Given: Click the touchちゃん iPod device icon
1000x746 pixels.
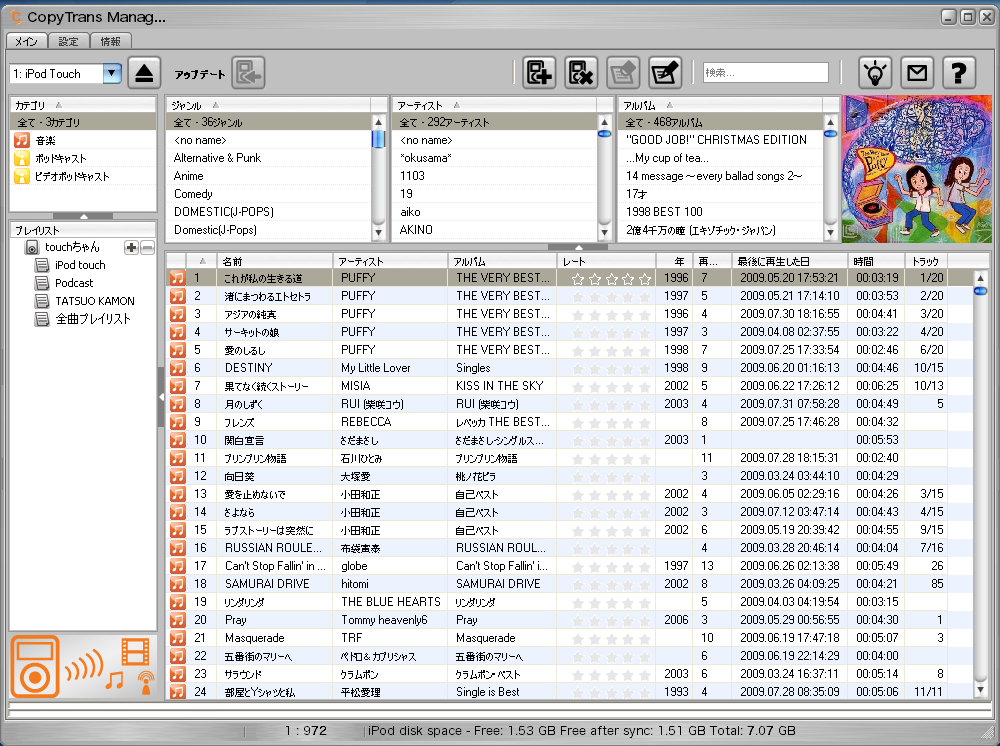Looking at the screenshot, I should [x=32, y=247].
